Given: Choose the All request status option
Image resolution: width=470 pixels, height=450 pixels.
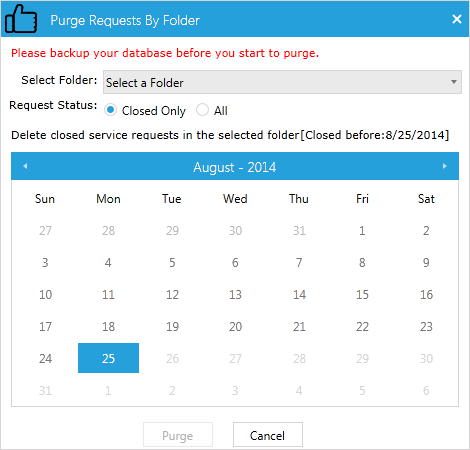Looking at the screenshot, I should click(202, 110).
